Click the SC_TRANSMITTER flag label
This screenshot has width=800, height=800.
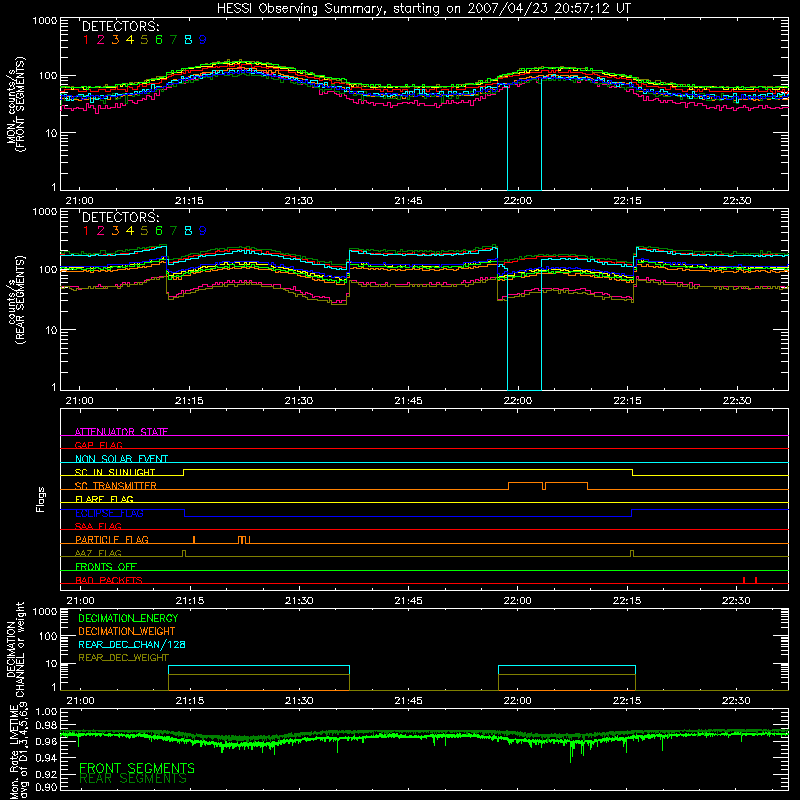point(116,485)
